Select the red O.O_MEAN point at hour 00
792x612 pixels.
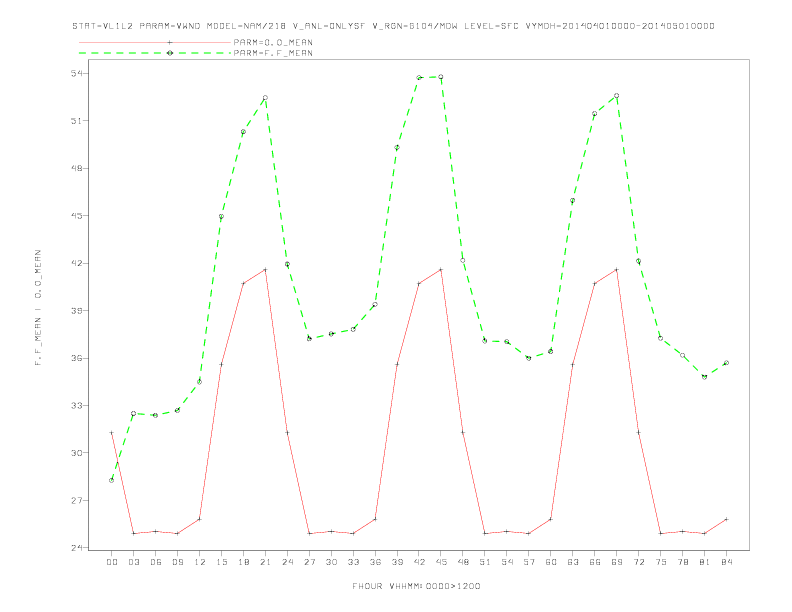(x=112, y=433)
